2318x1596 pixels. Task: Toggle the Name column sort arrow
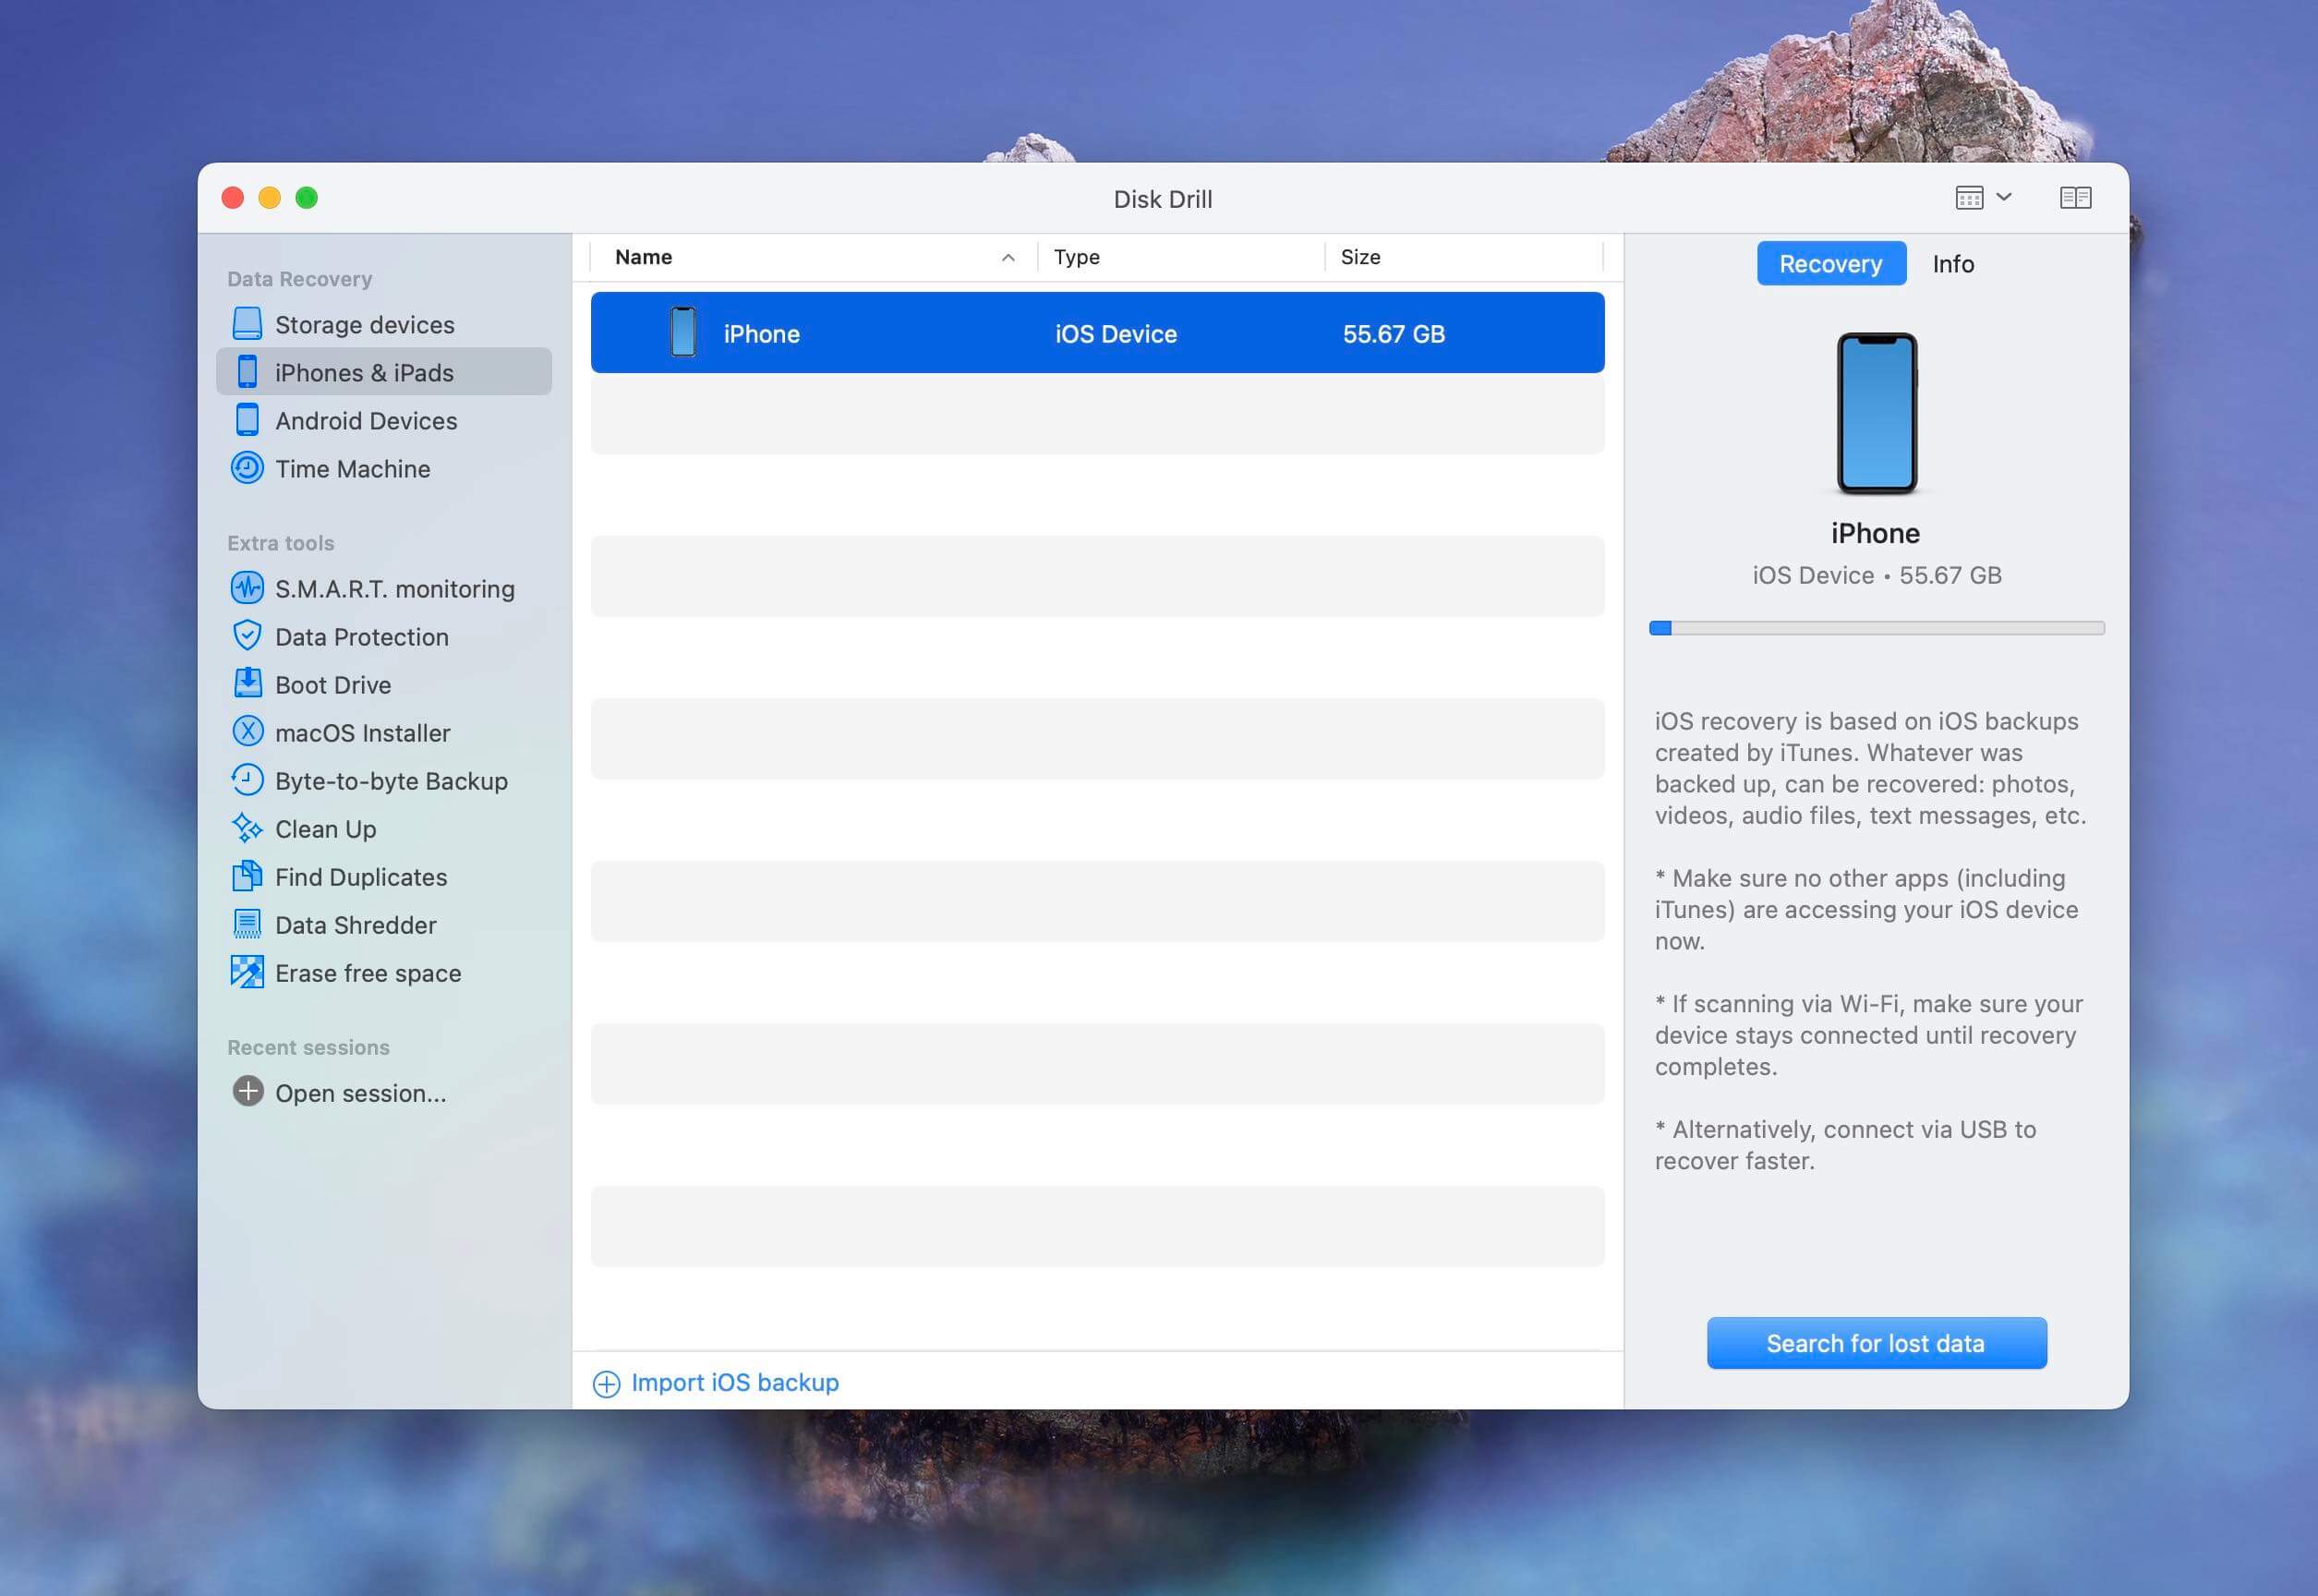point(1008,258)
